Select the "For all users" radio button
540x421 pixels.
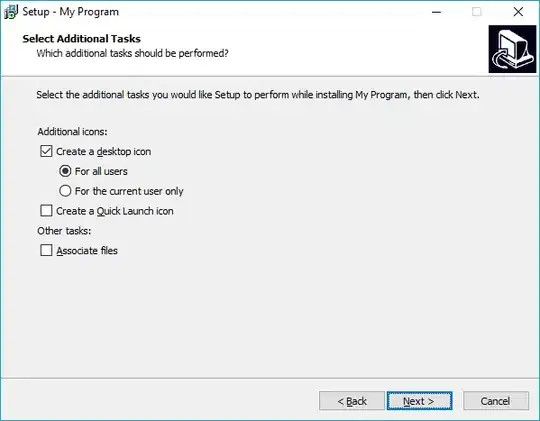point(65,171)
